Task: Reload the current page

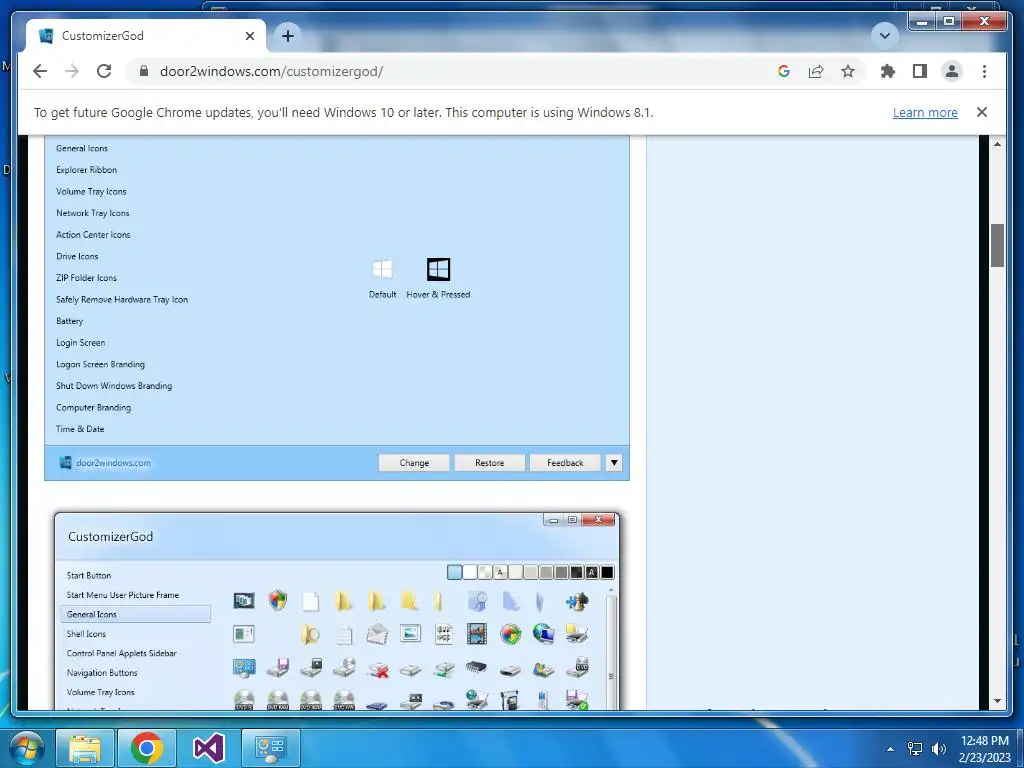Action: pyautogui.click(x=104, y=71)
